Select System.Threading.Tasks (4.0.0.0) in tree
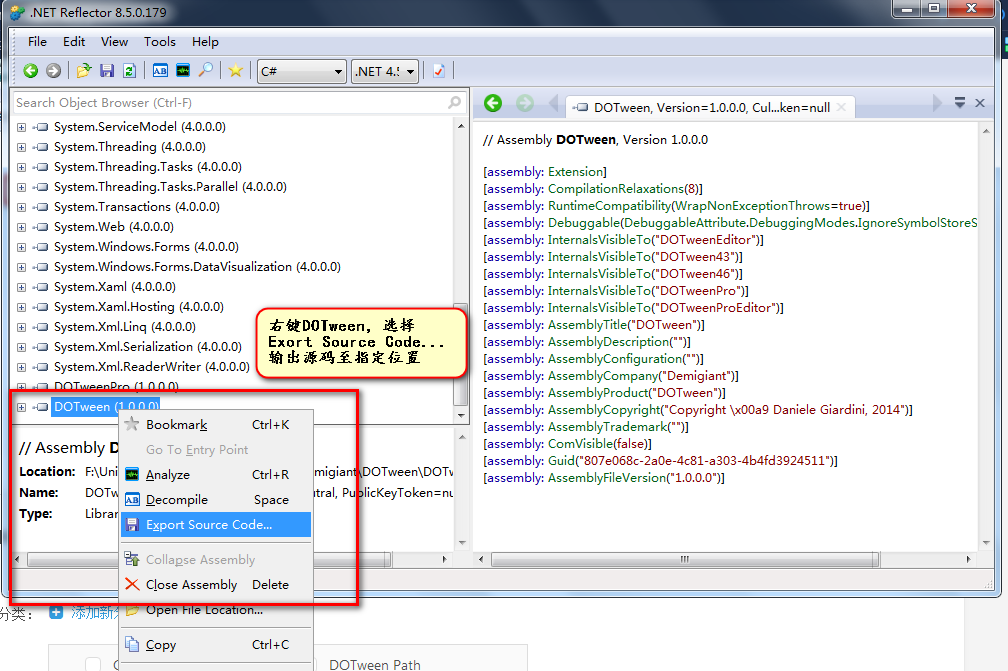This screenshot has width=1008, height=671. tap(148, 166)
